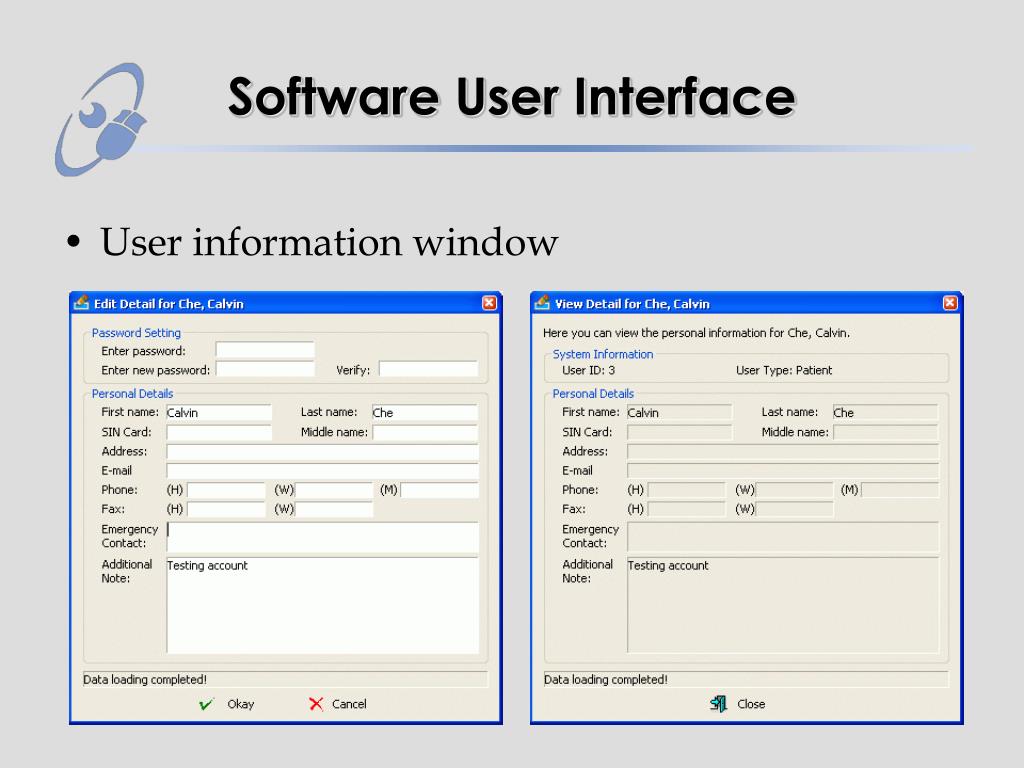Select the read-only Middle name field in View Detail
The image size is (1024, 768).
pos(886,432)
